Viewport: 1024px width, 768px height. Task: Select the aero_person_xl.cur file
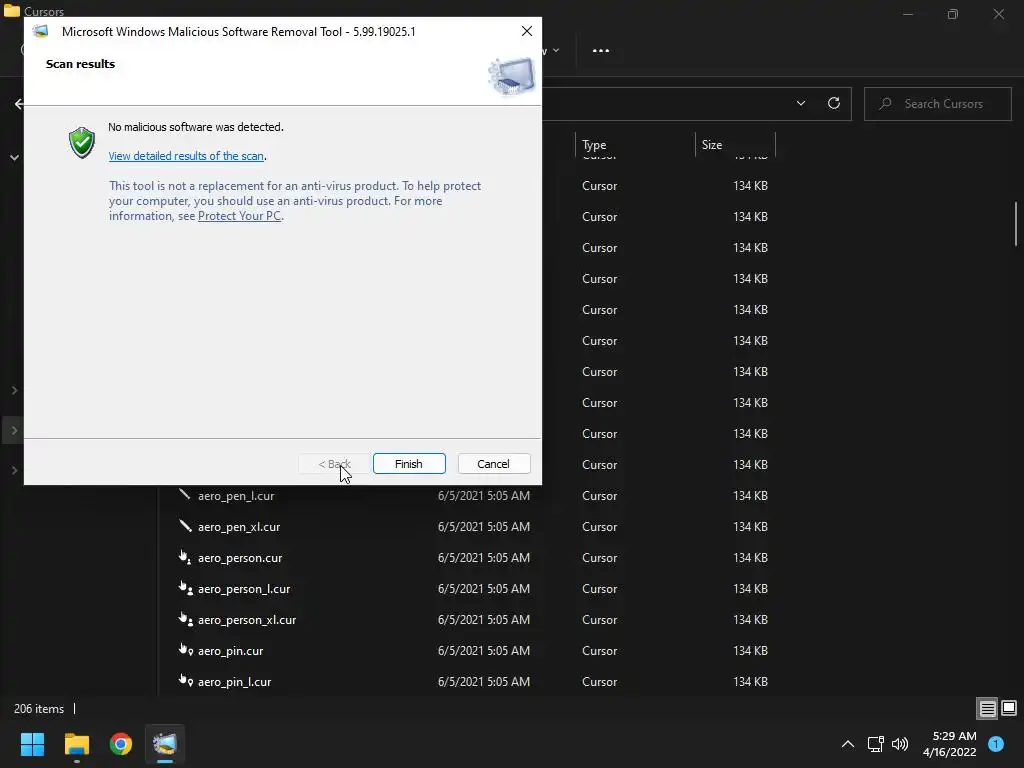tap(247, 620)
